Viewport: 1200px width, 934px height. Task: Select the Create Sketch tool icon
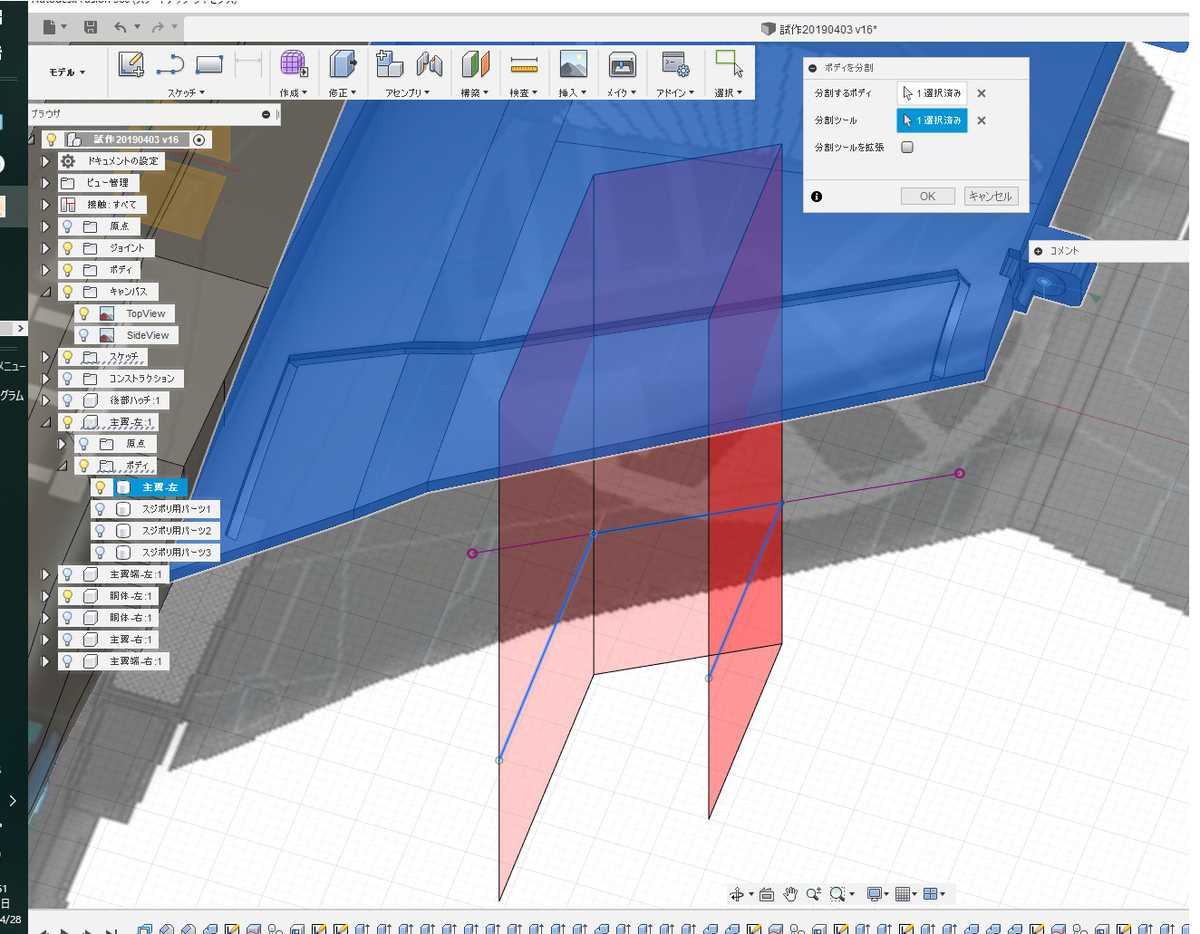pyautogui.click(x=131, y=65)
